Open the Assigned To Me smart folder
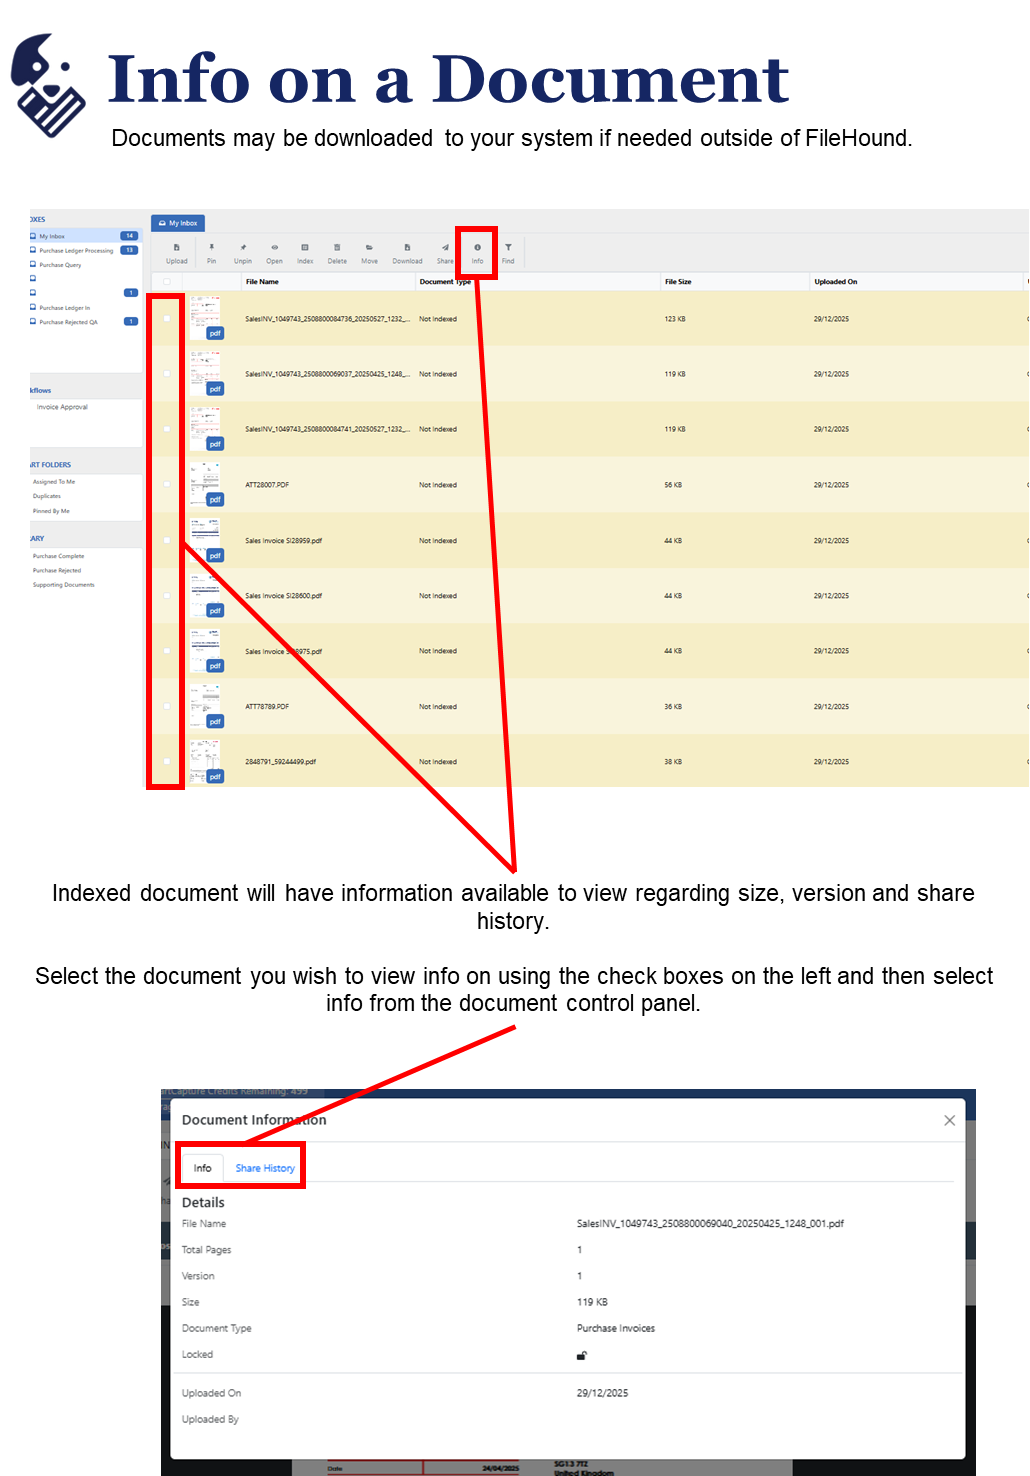 54,482
